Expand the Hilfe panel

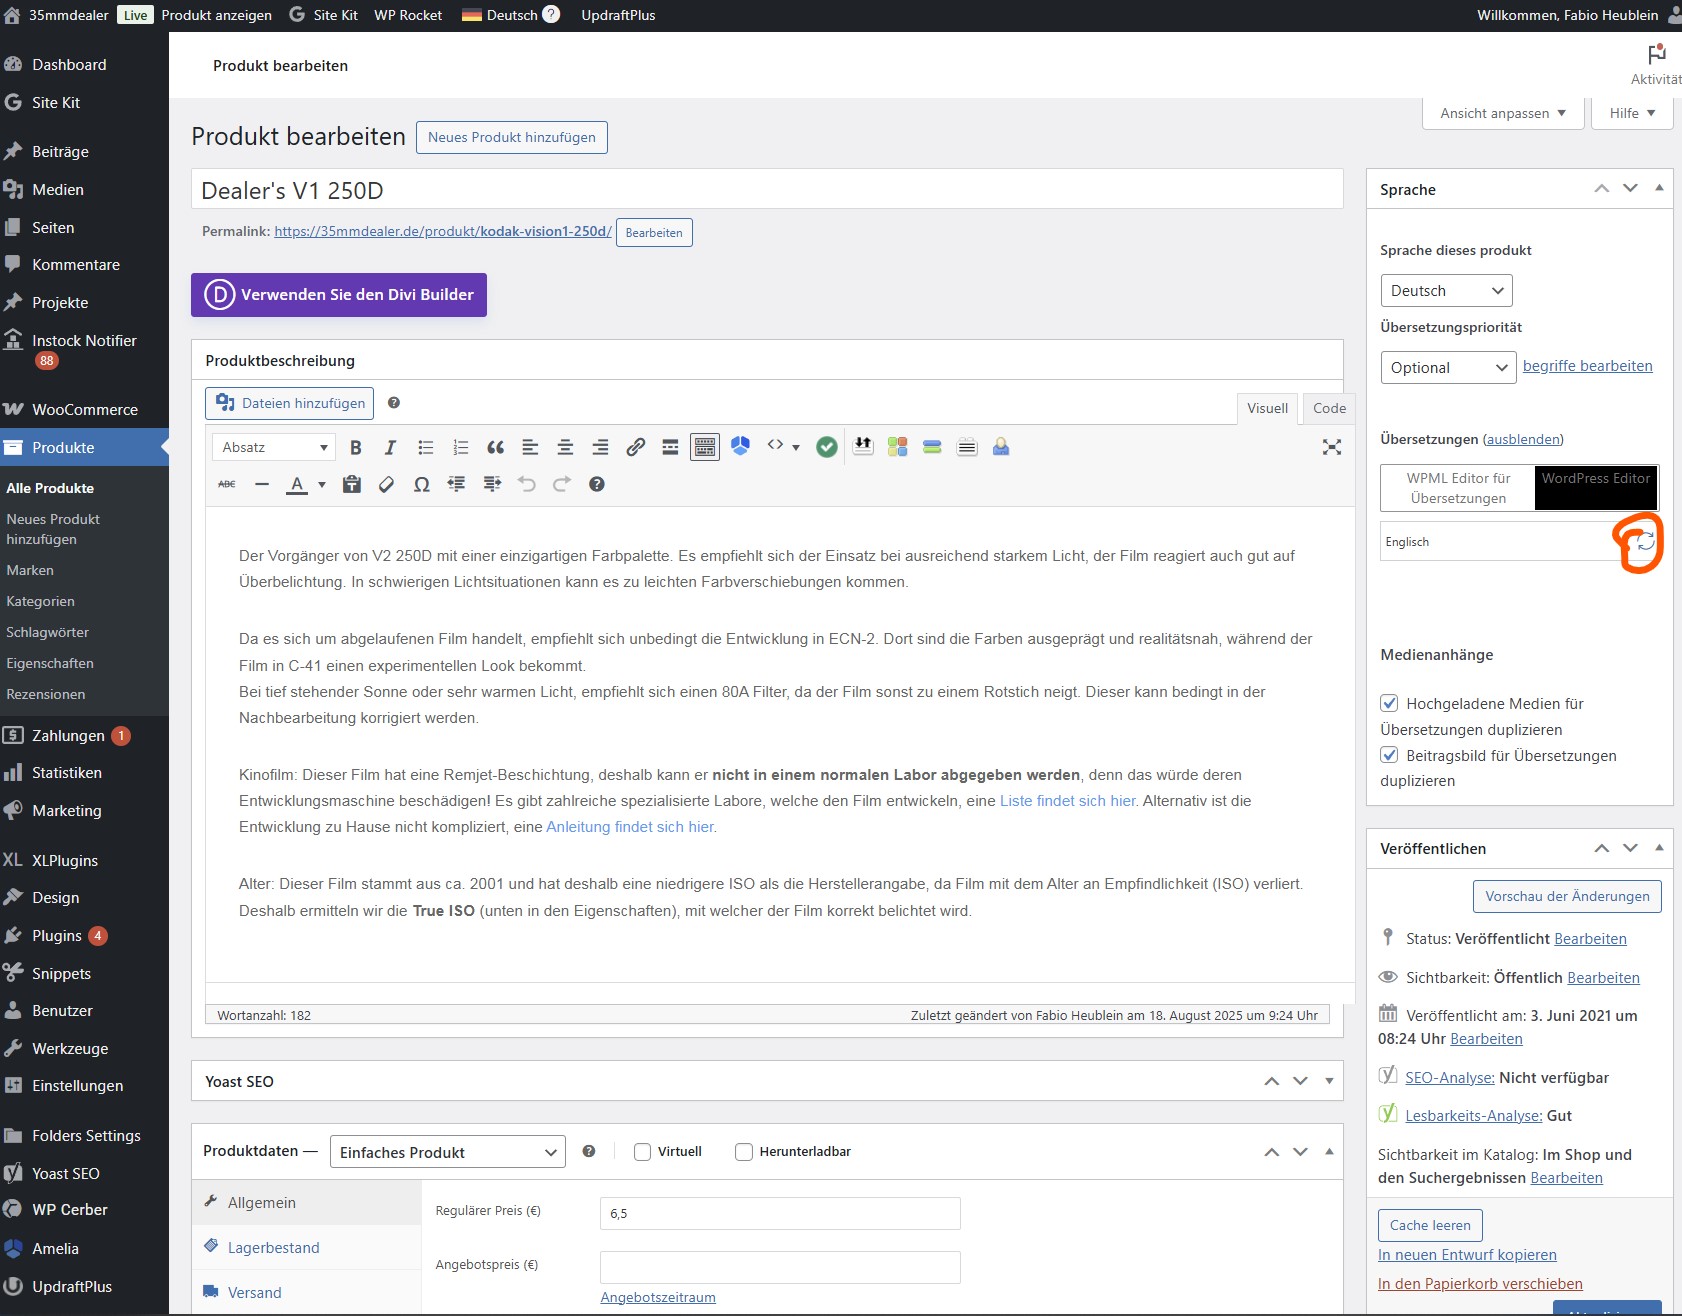tap(1632, 113)
